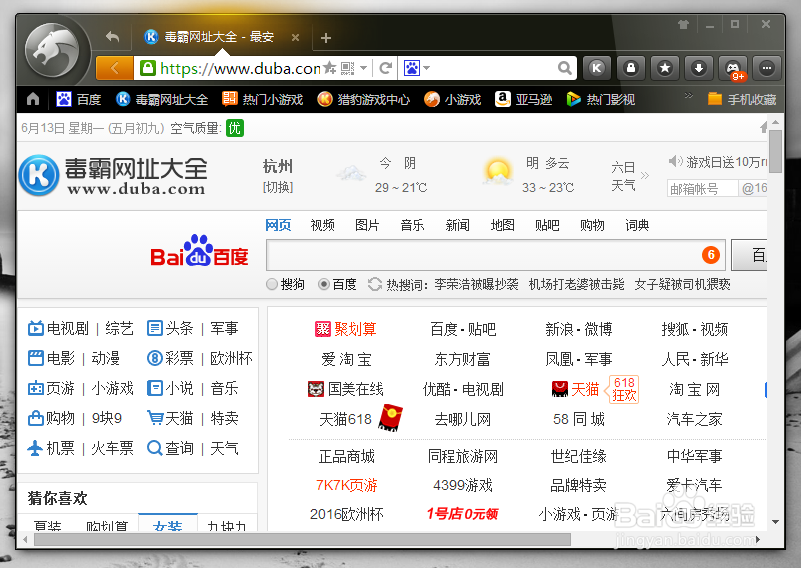The height and width of the screenshot is (568, 801).
Task: Open the 手机收藏 folder
Action: click(742, 99)
